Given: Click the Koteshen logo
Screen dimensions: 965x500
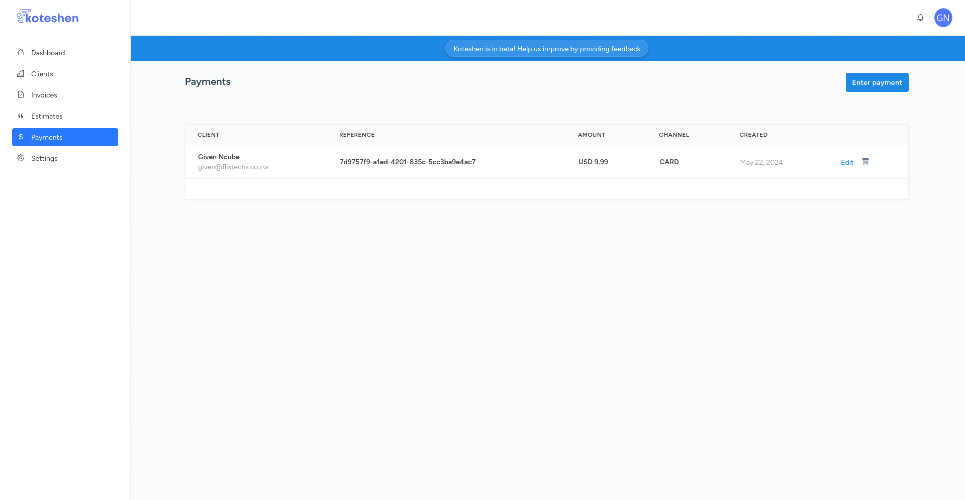Looking at the screenshot, I should (x=47, y=17).
